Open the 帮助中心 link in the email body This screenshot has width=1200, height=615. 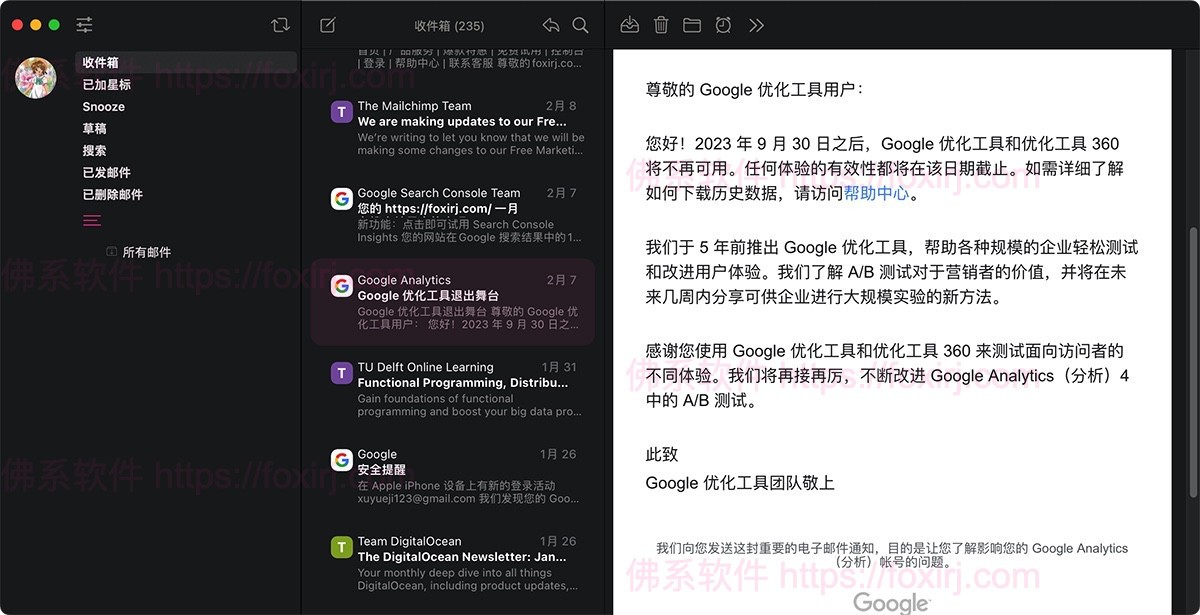pos(877,192)
